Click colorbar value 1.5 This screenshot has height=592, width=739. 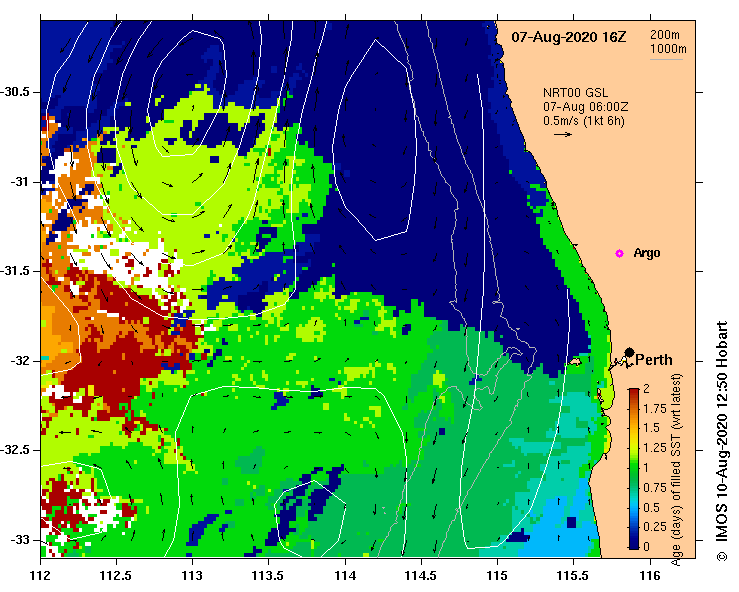651,428
